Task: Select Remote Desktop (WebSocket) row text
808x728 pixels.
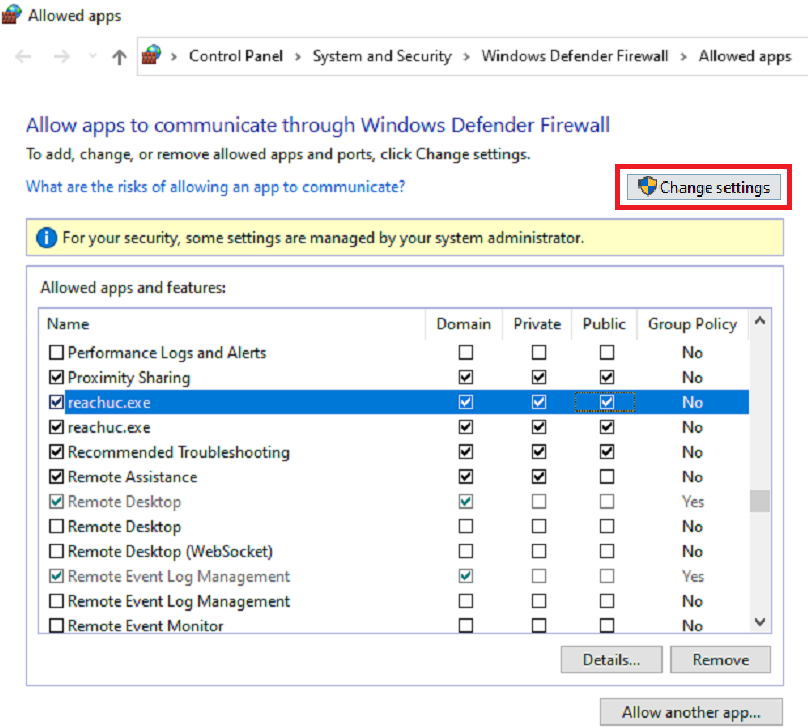Action: (x=170, y=552)
